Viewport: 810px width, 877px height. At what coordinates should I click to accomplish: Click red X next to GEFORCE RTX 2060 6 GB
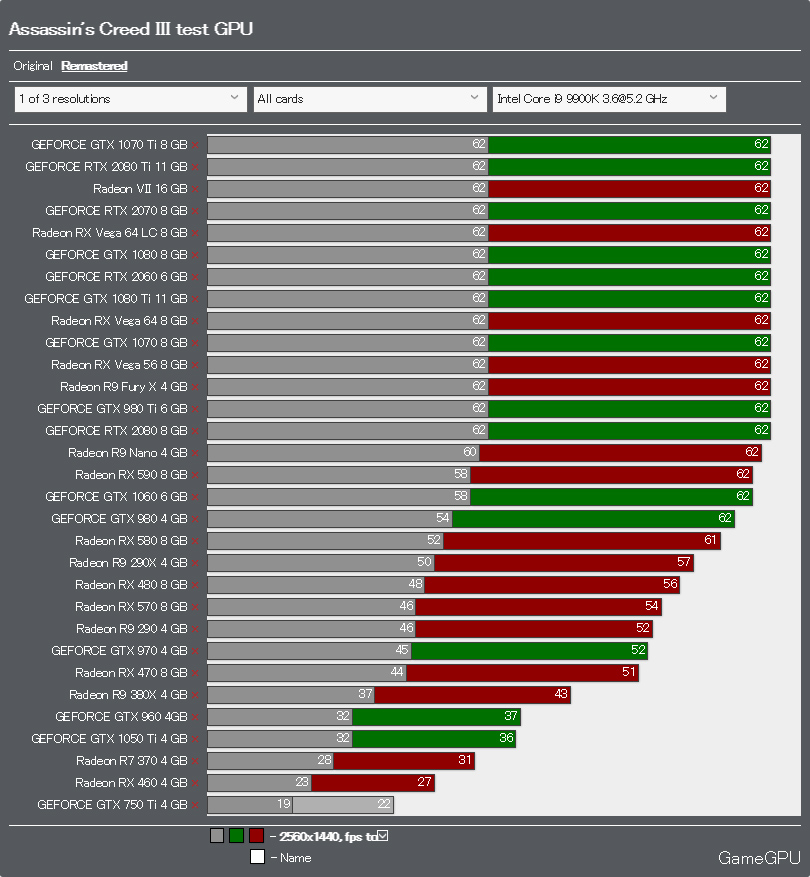[x=195, y=277]
